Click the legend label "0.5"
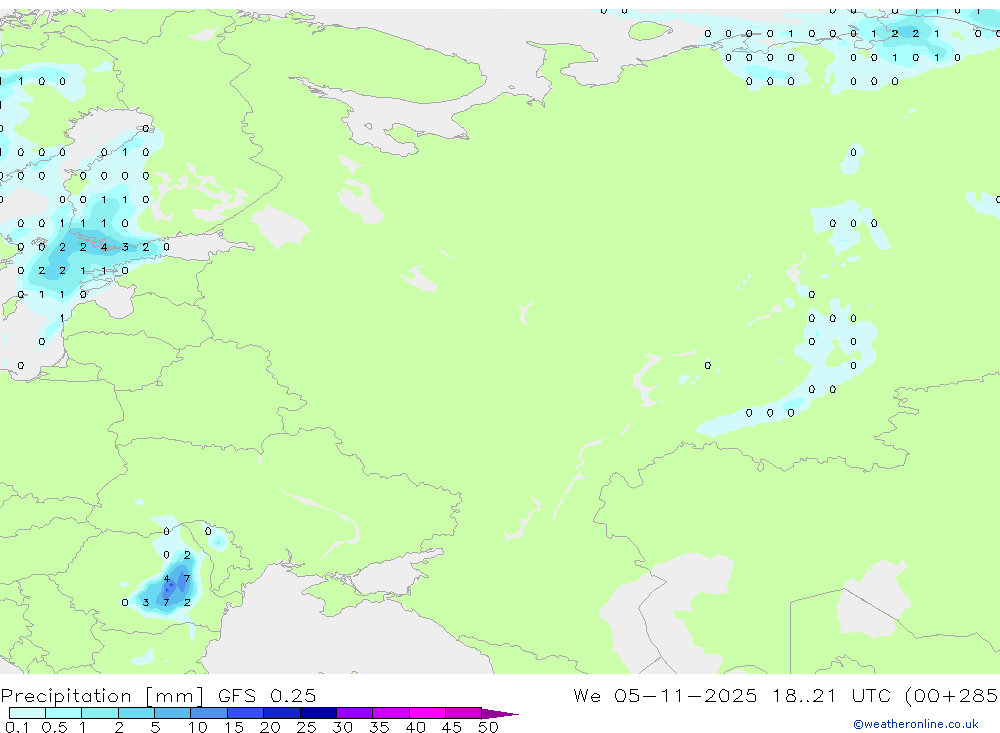 click(x=54, y=727)
